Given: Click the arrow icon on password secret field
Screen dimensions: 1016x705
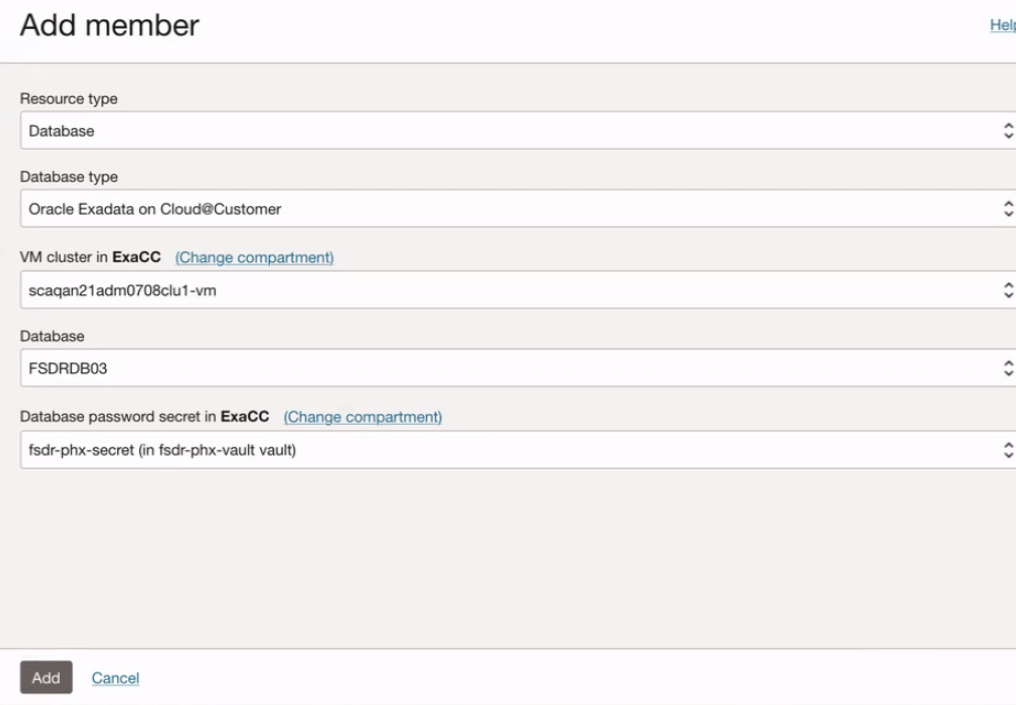Looking at the screenshot, I should click(1008, 450).
